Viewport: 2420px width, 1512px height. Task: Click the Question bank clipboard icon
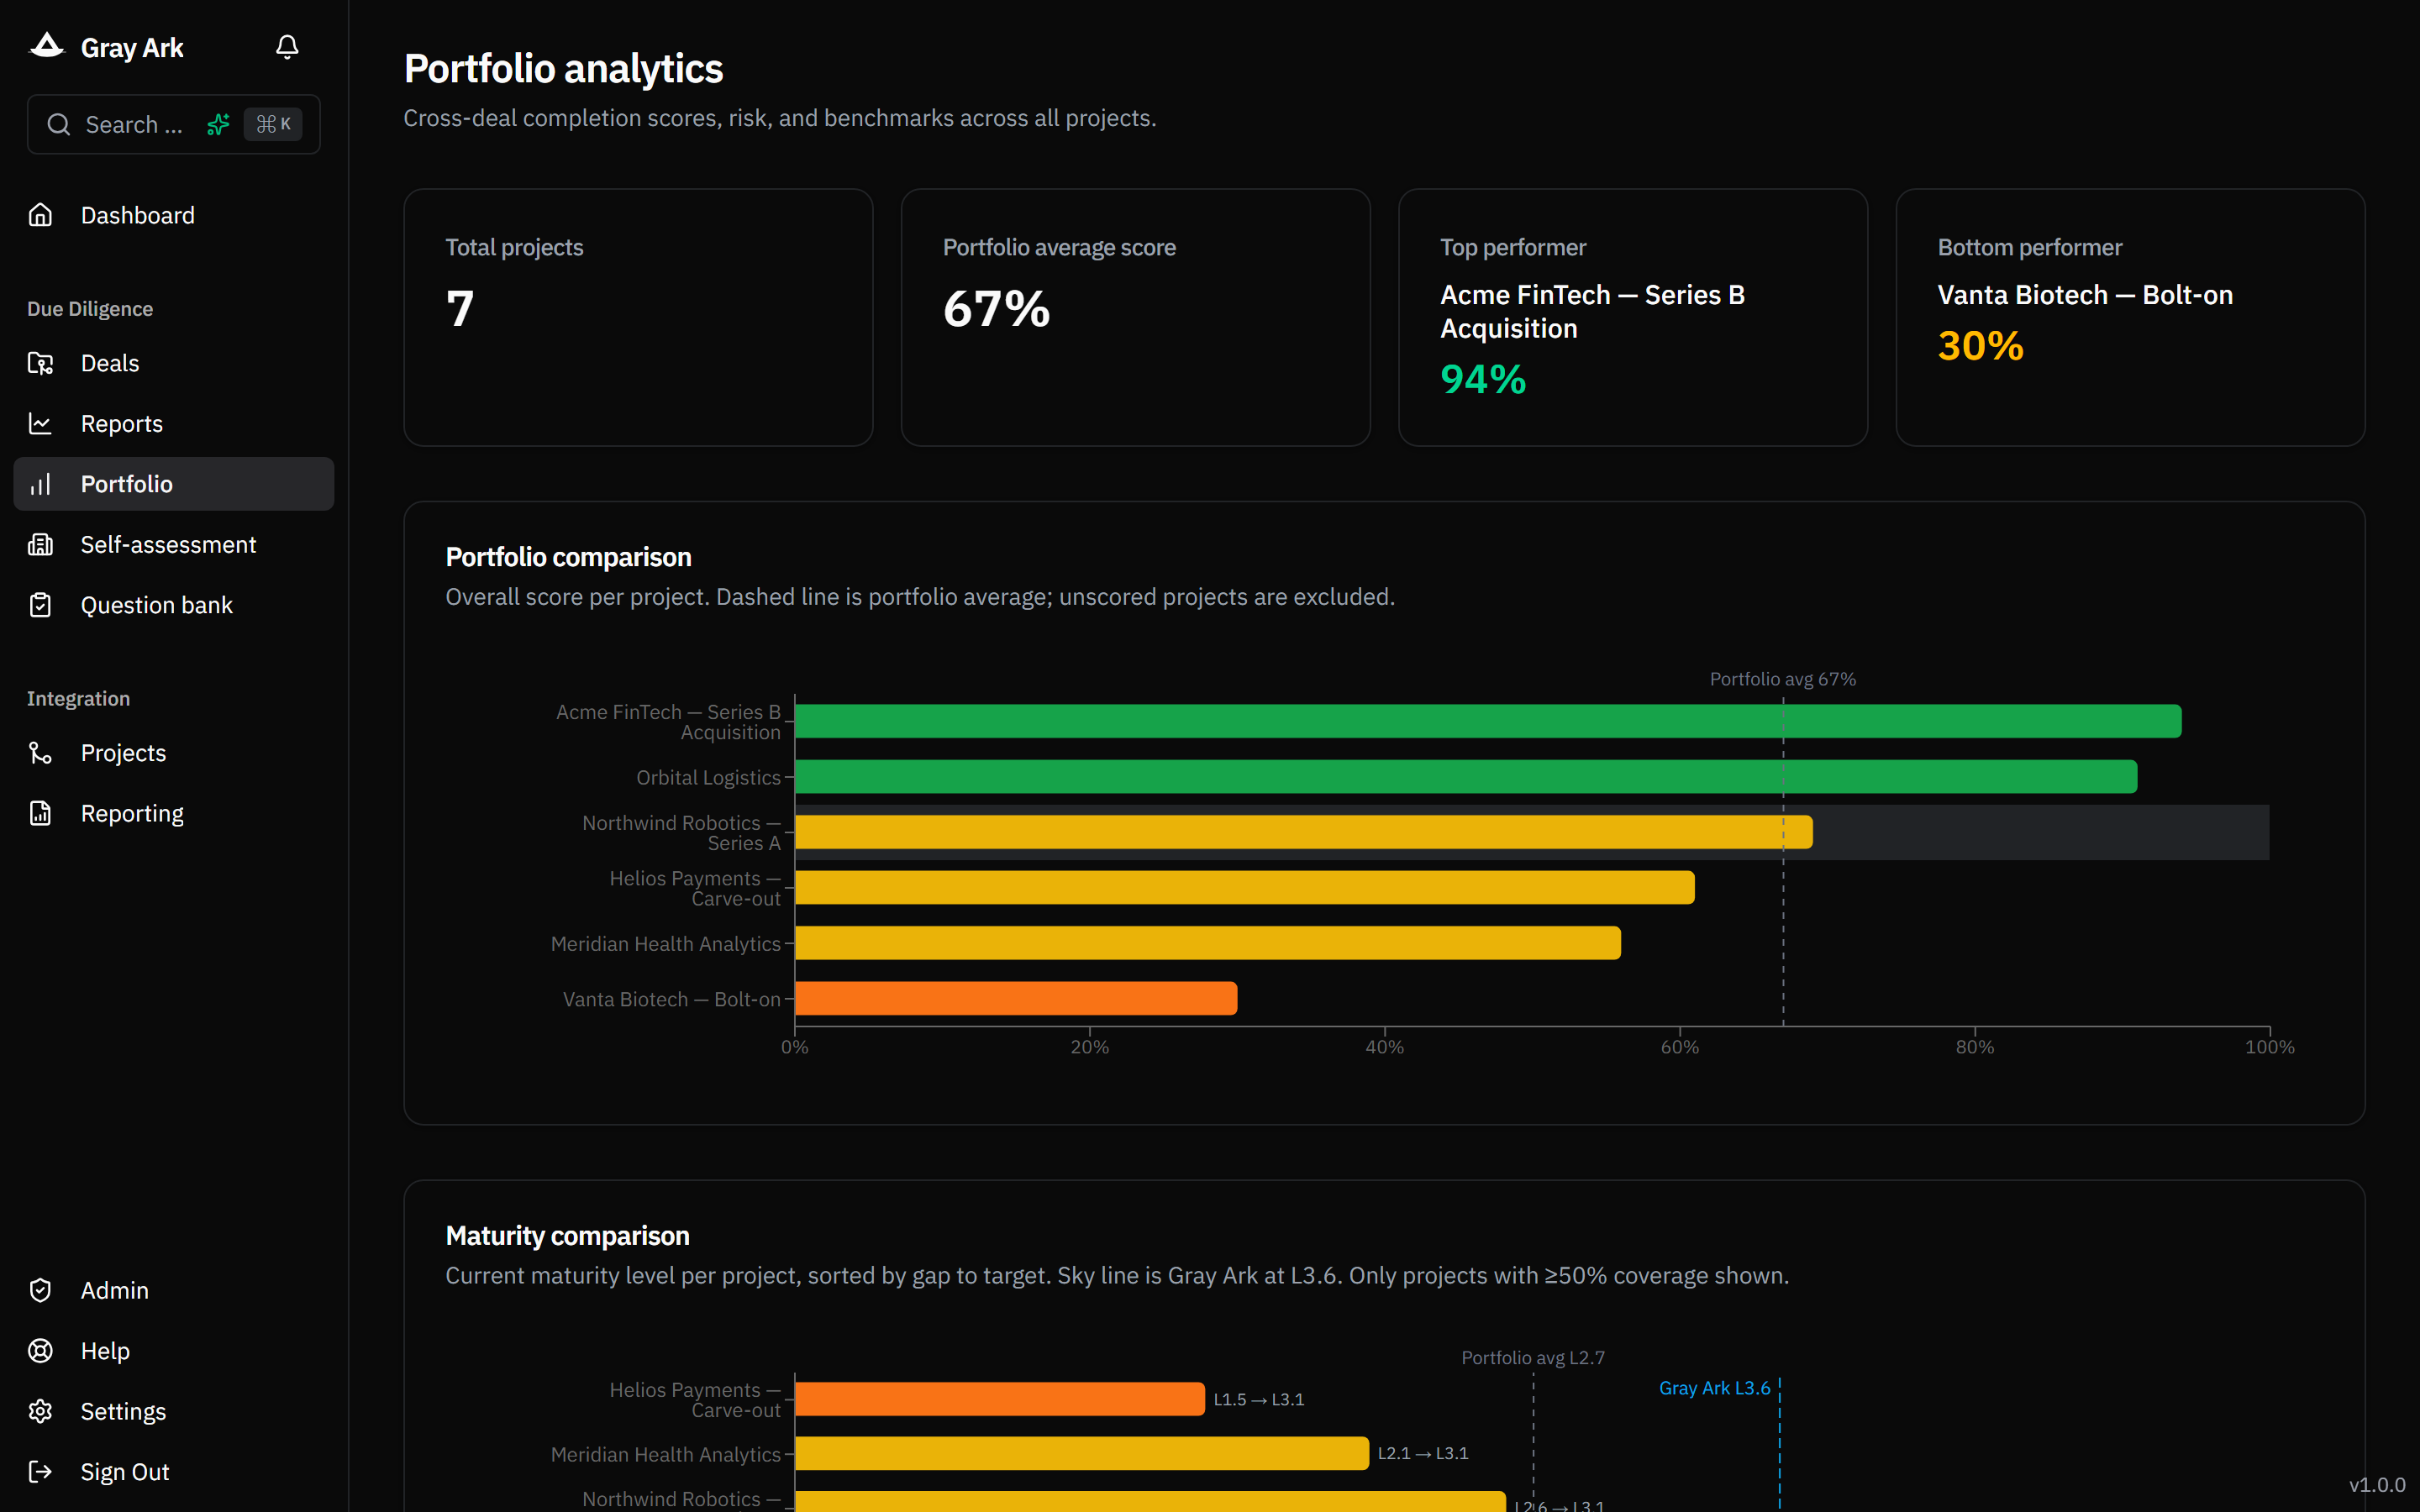(40, 605)
